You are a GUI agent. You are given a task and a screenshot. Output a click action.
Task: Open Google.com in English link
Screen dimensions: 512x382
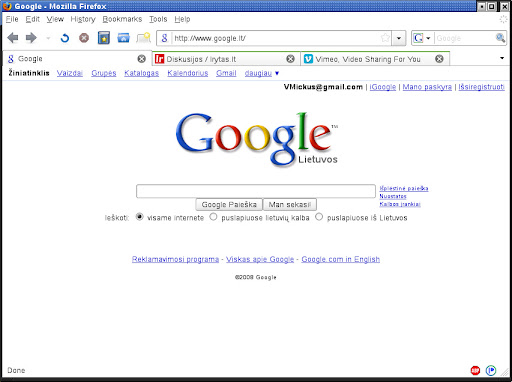(340, 259)
